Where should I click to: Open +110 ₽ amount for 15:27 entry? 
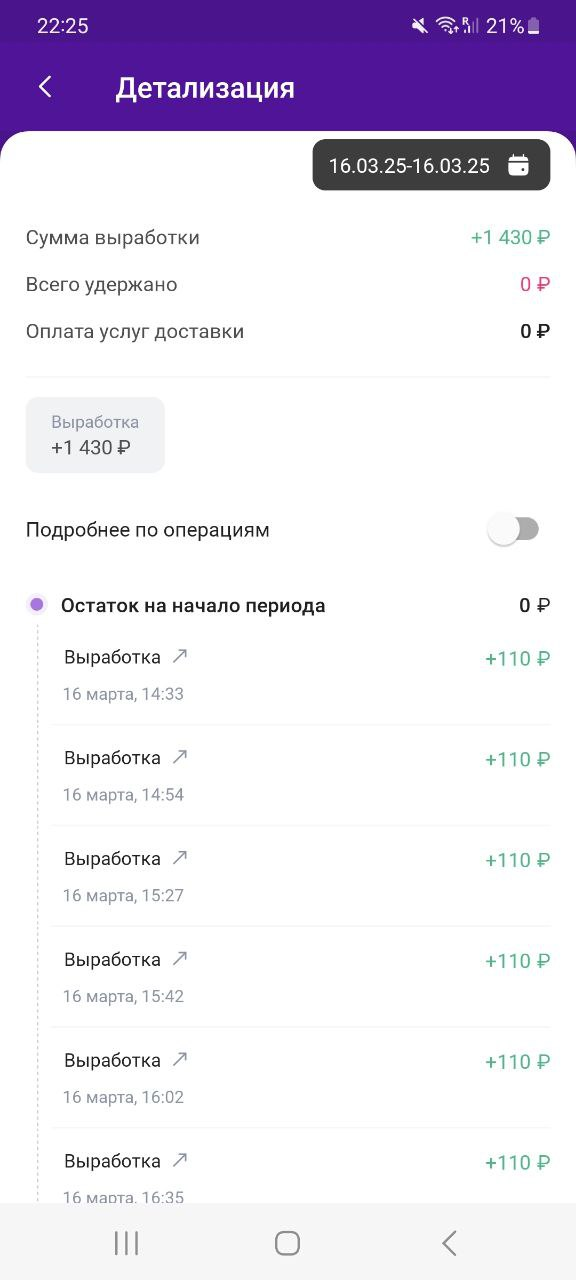click(x=517, y=860)
